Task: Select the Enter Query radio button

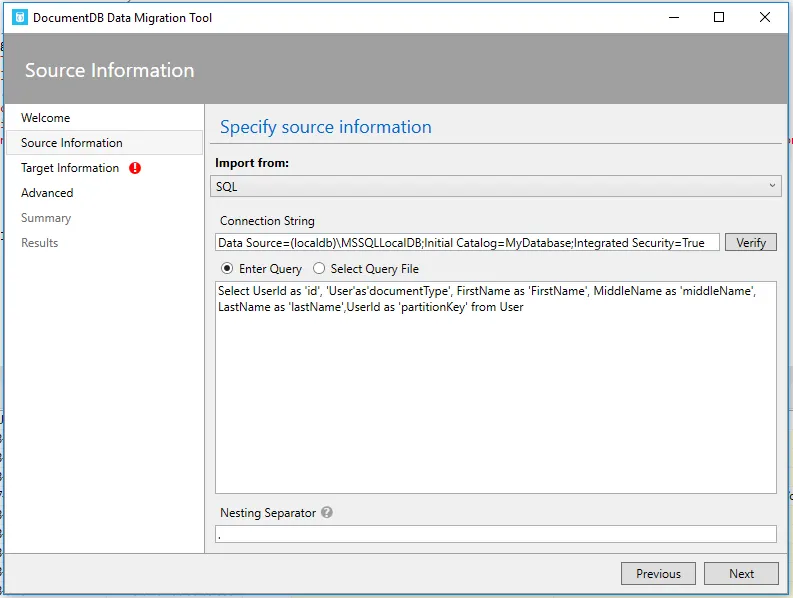Action: click(227, 268)
